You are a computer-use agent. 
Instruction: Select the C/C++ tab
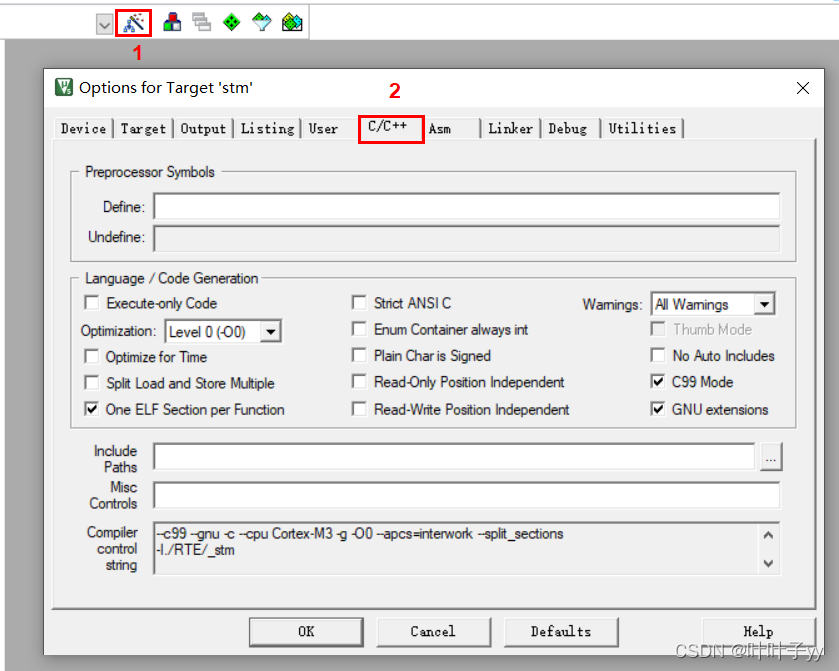(391, 127)
